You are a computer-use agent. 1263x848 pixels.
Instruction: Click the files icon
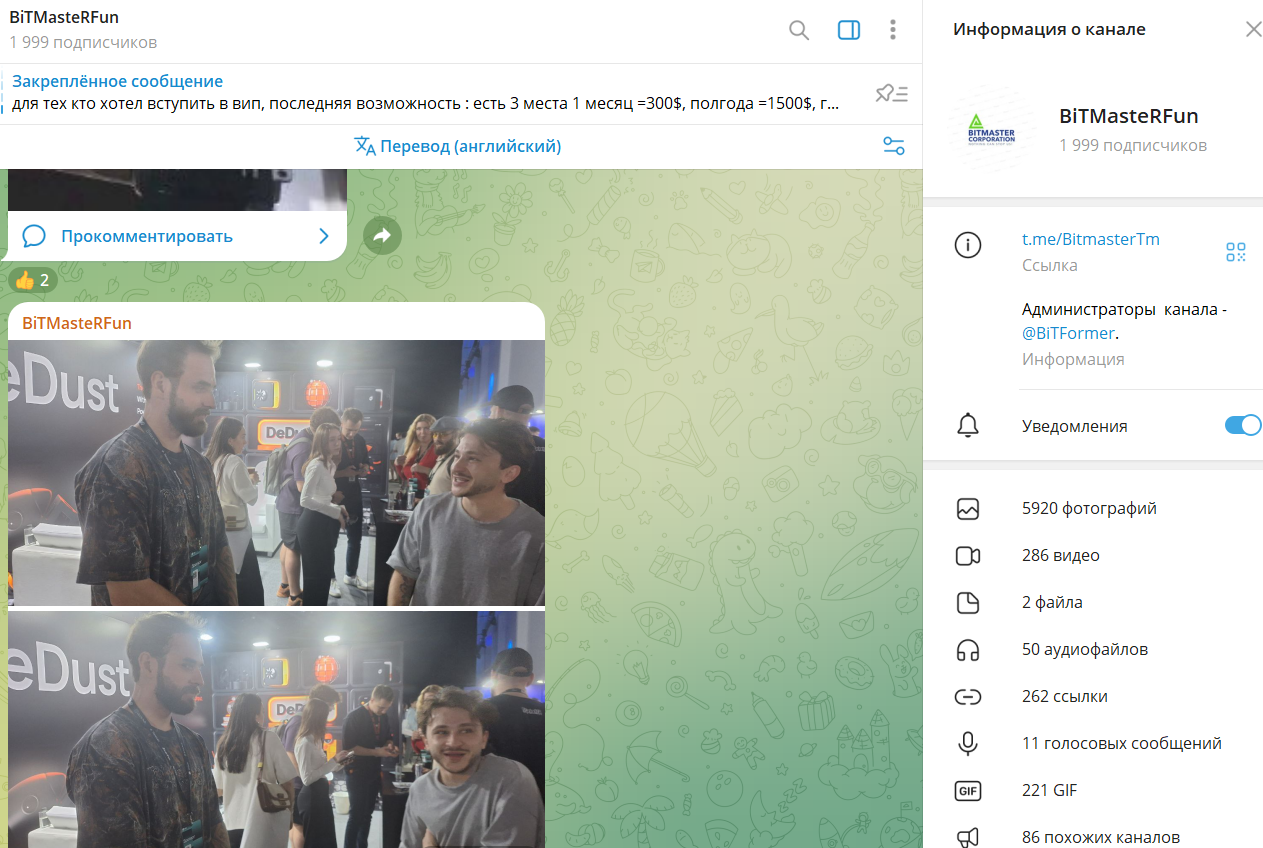[x=967, y=603]
